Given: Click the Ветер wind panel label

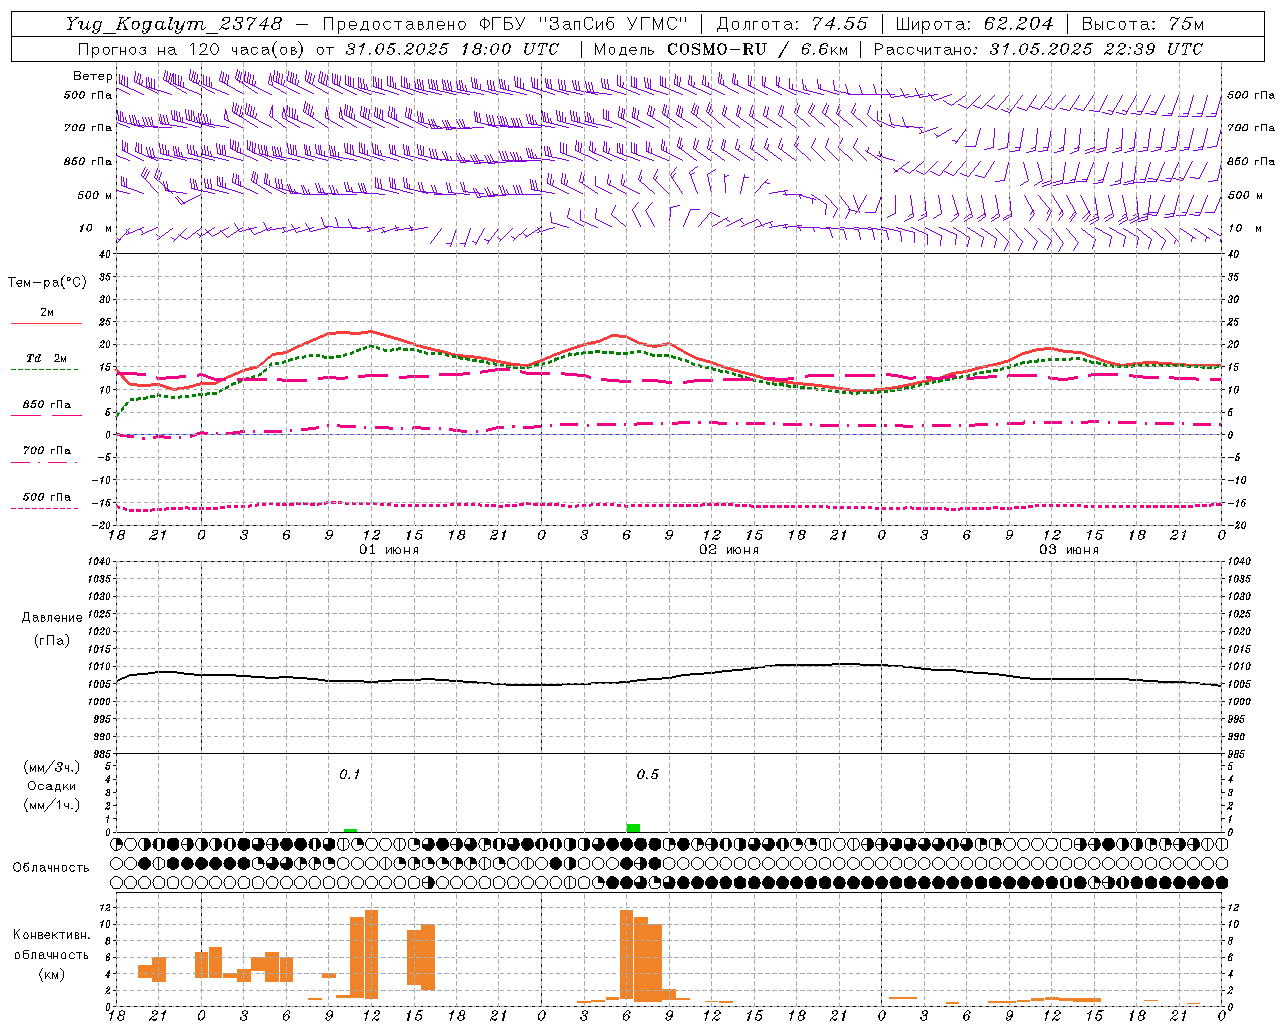Looking at the screenshot, I should [x=92, y=76].
